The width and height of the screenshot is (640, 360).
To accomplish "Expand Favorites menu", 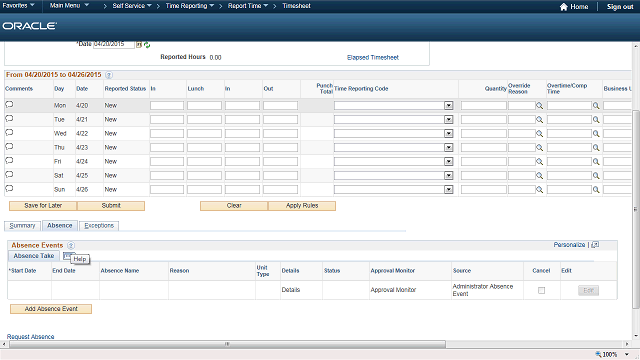I will (18, 5).
